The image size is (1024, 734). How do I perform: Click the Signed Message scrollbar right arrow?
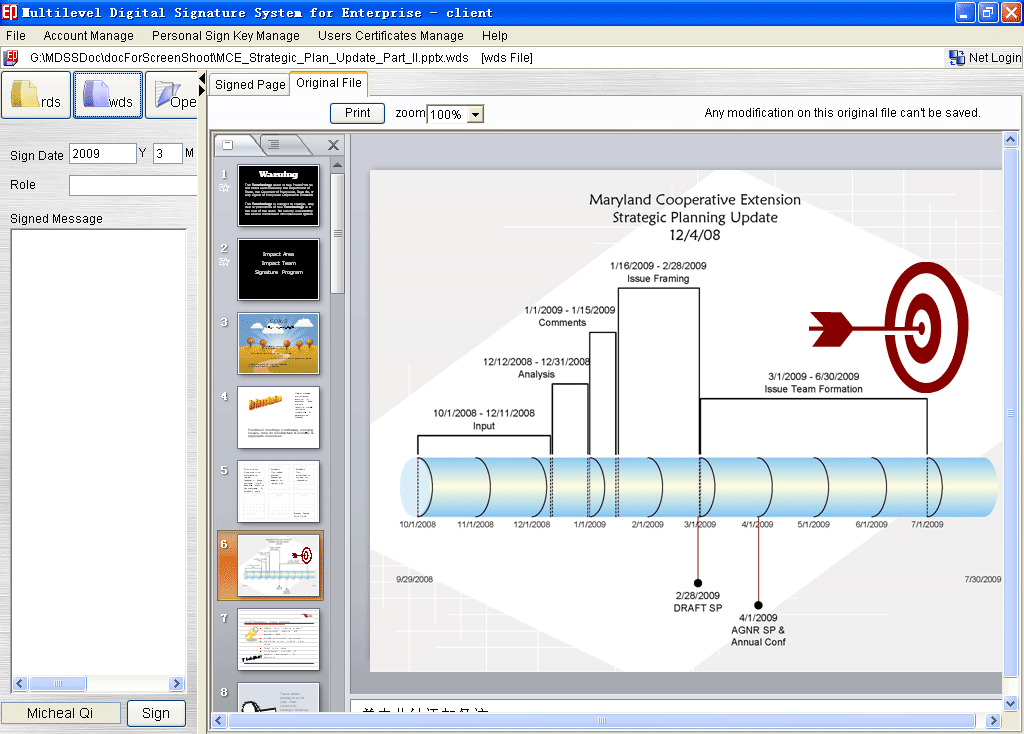[176, 683]
